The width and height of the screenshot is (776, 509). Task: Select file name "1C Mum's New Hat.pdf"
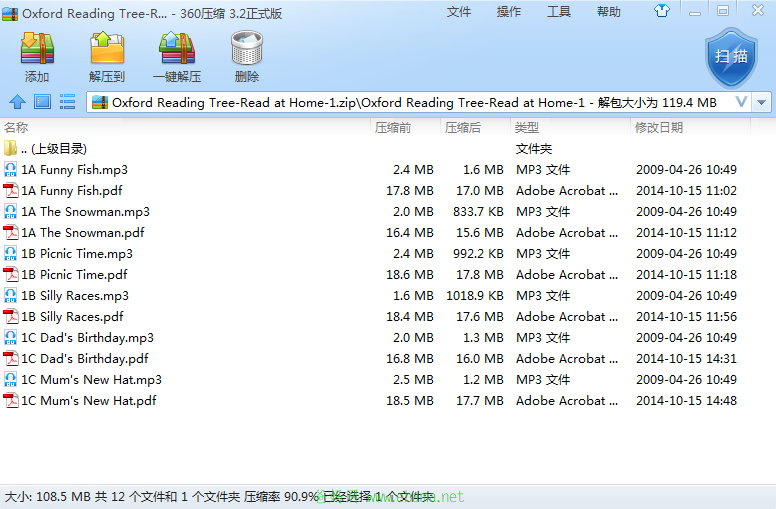click(89, 401)
